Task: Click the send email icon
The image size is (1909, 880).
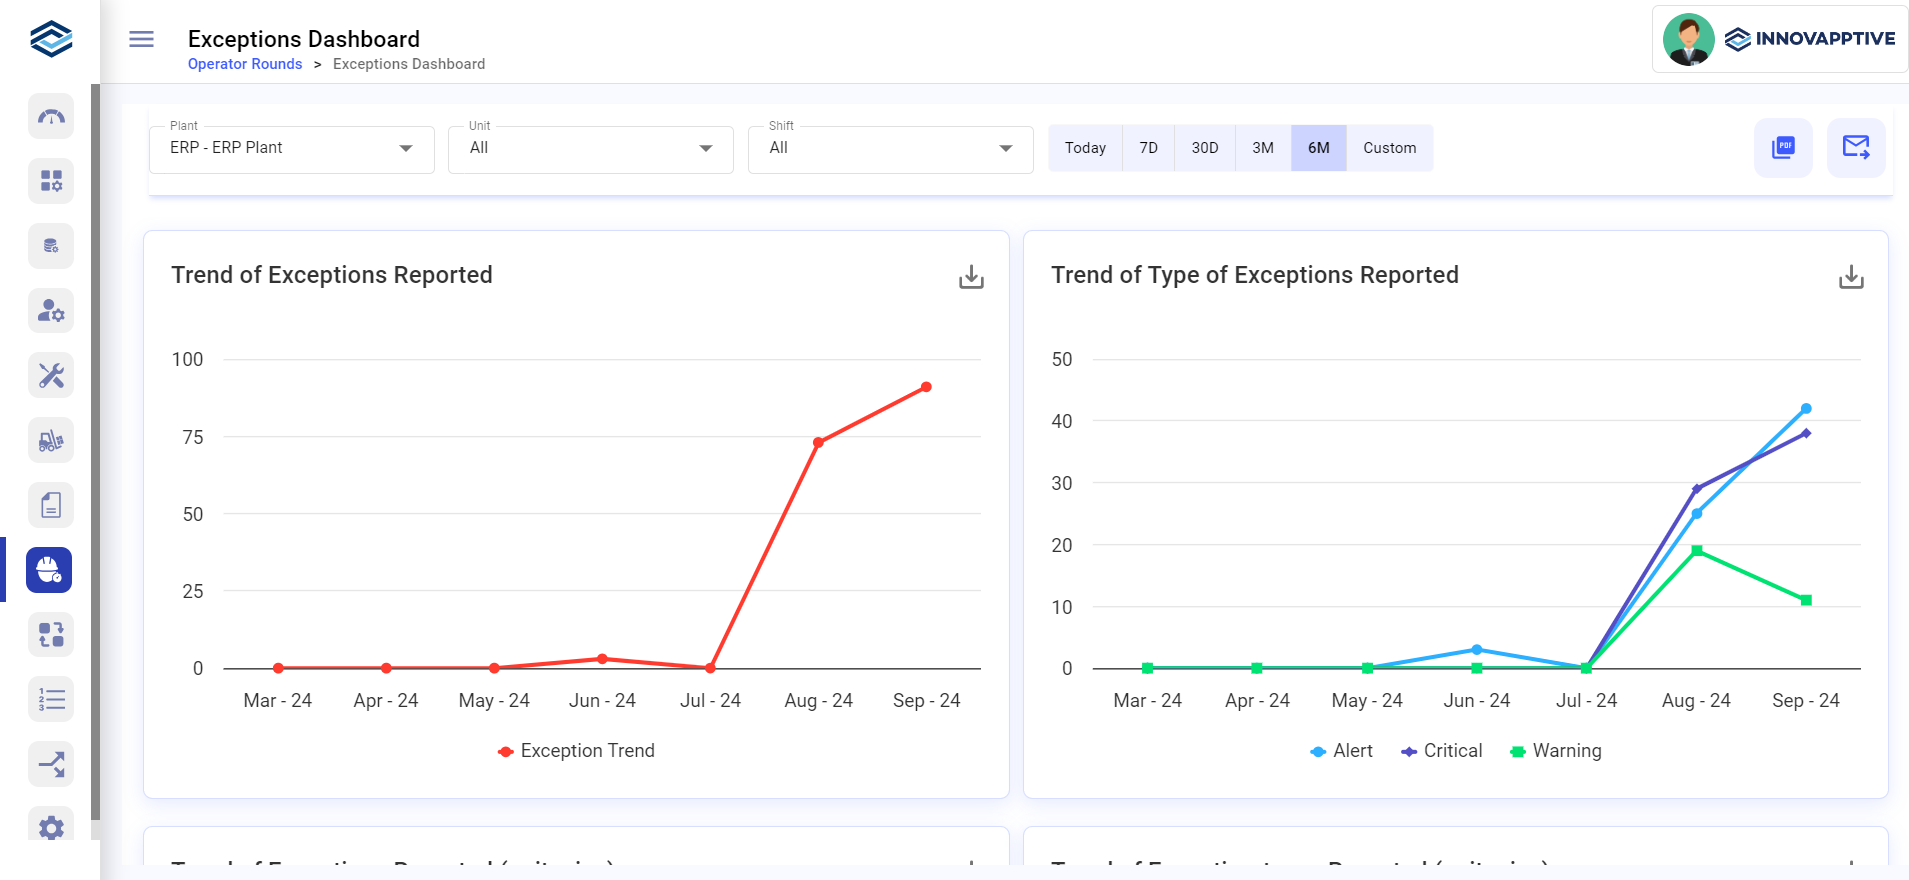Action: coord(1856,148)
